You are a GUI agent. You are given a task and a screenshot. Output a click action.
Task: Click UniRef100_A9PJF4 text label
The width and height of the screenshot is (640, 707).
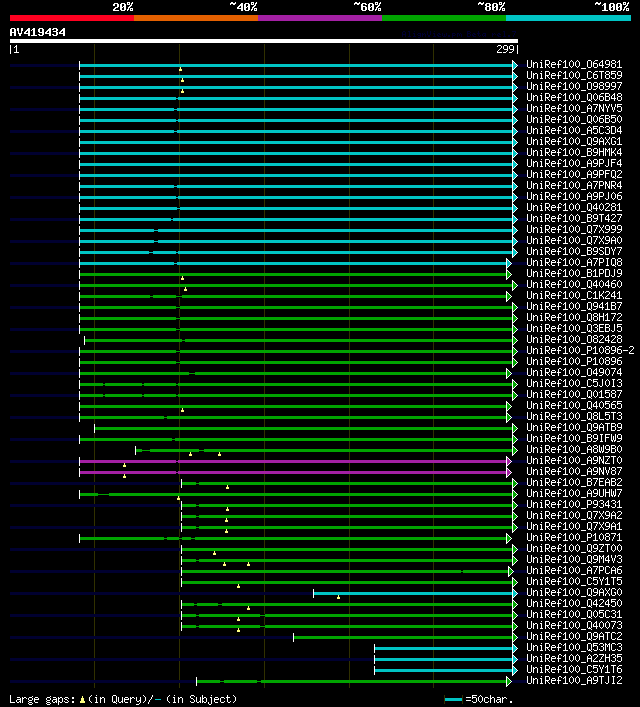pos(574,164)
